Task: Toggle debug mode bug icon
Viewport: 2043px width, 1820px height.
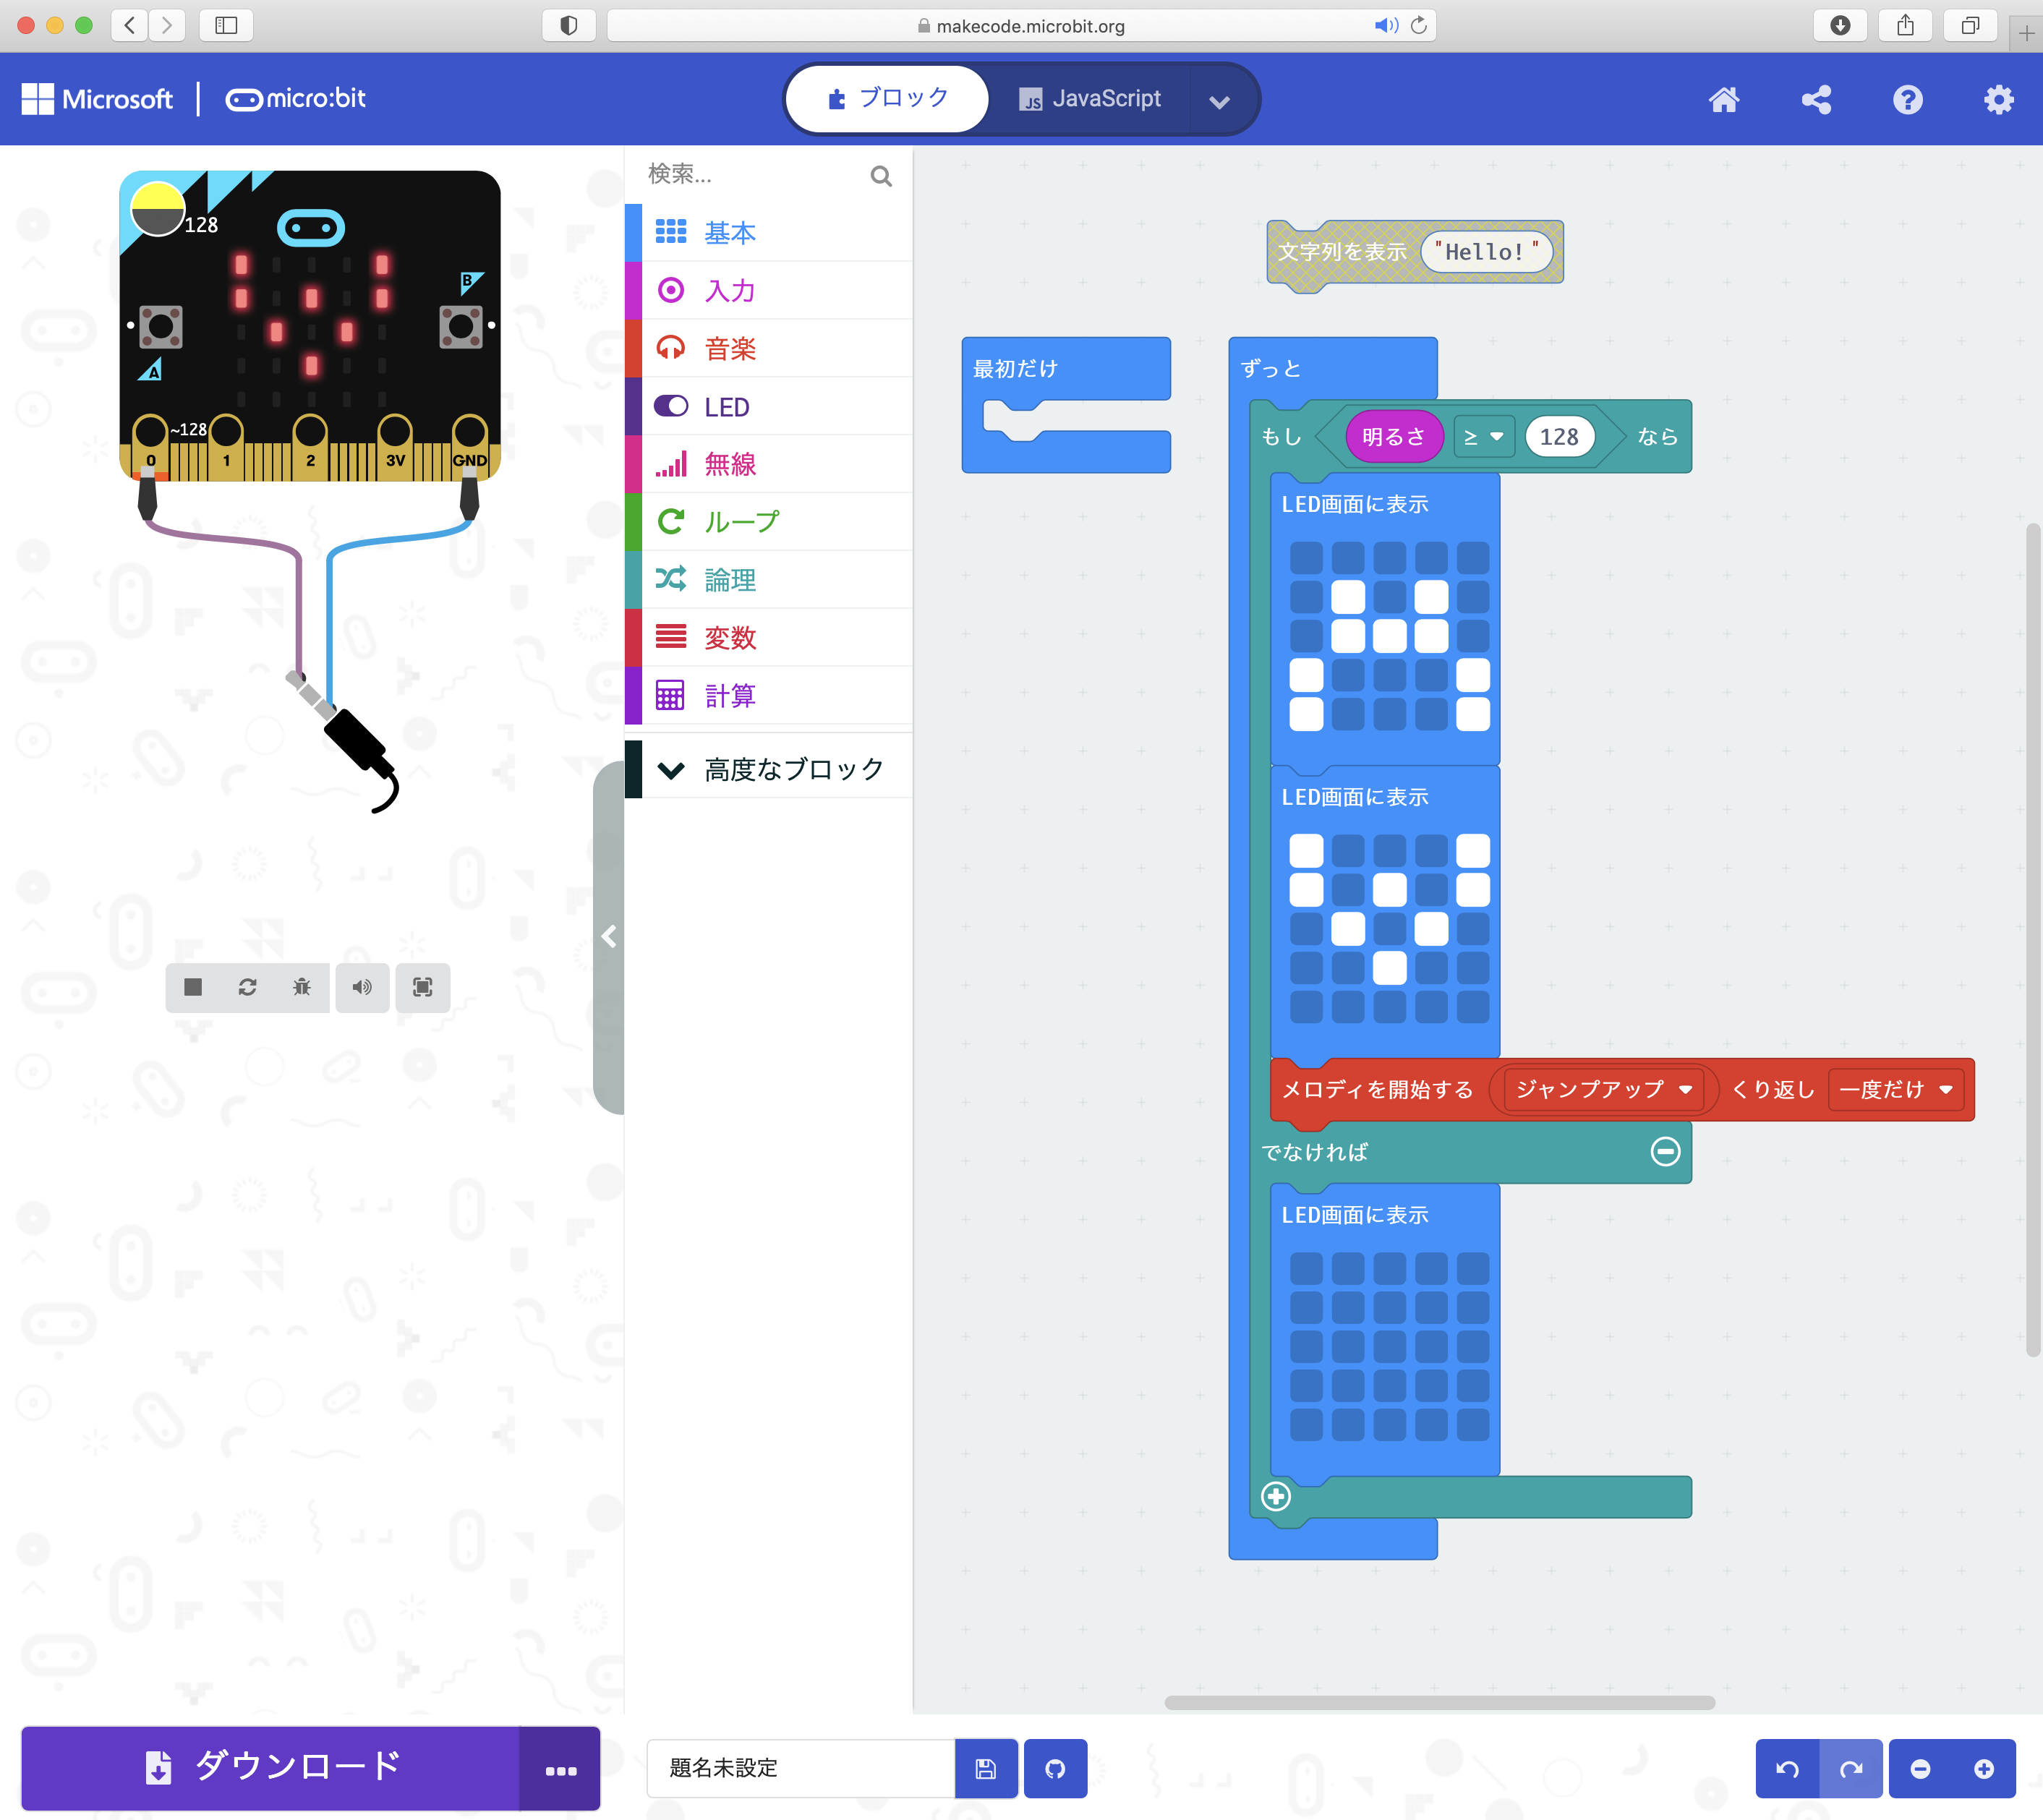Action: (301, 987)
